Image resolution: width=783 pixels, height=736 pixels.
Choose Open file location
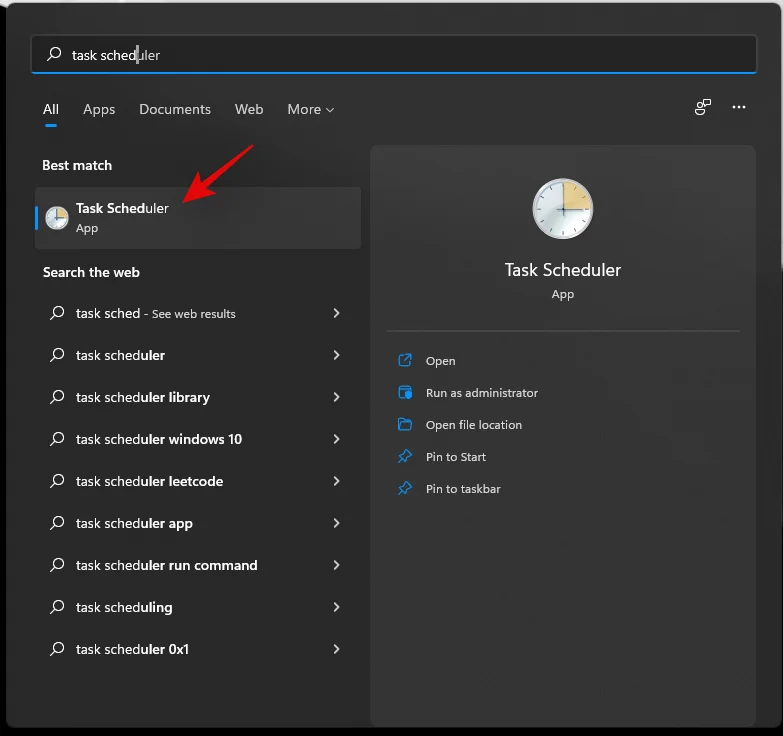pos(473,424)
